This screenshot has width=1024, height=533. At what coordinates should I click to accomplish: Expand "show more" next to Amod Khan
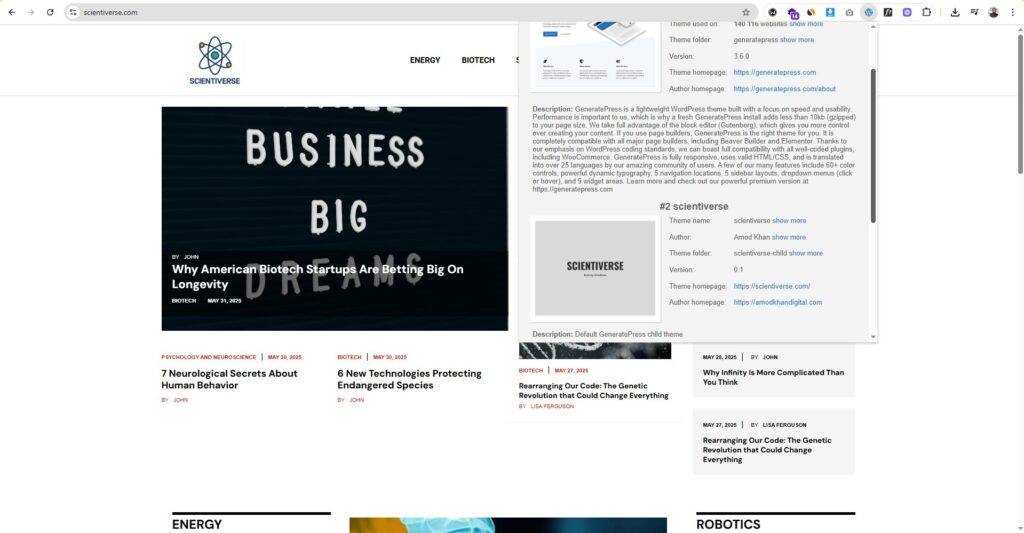click(x=788, y=237)
